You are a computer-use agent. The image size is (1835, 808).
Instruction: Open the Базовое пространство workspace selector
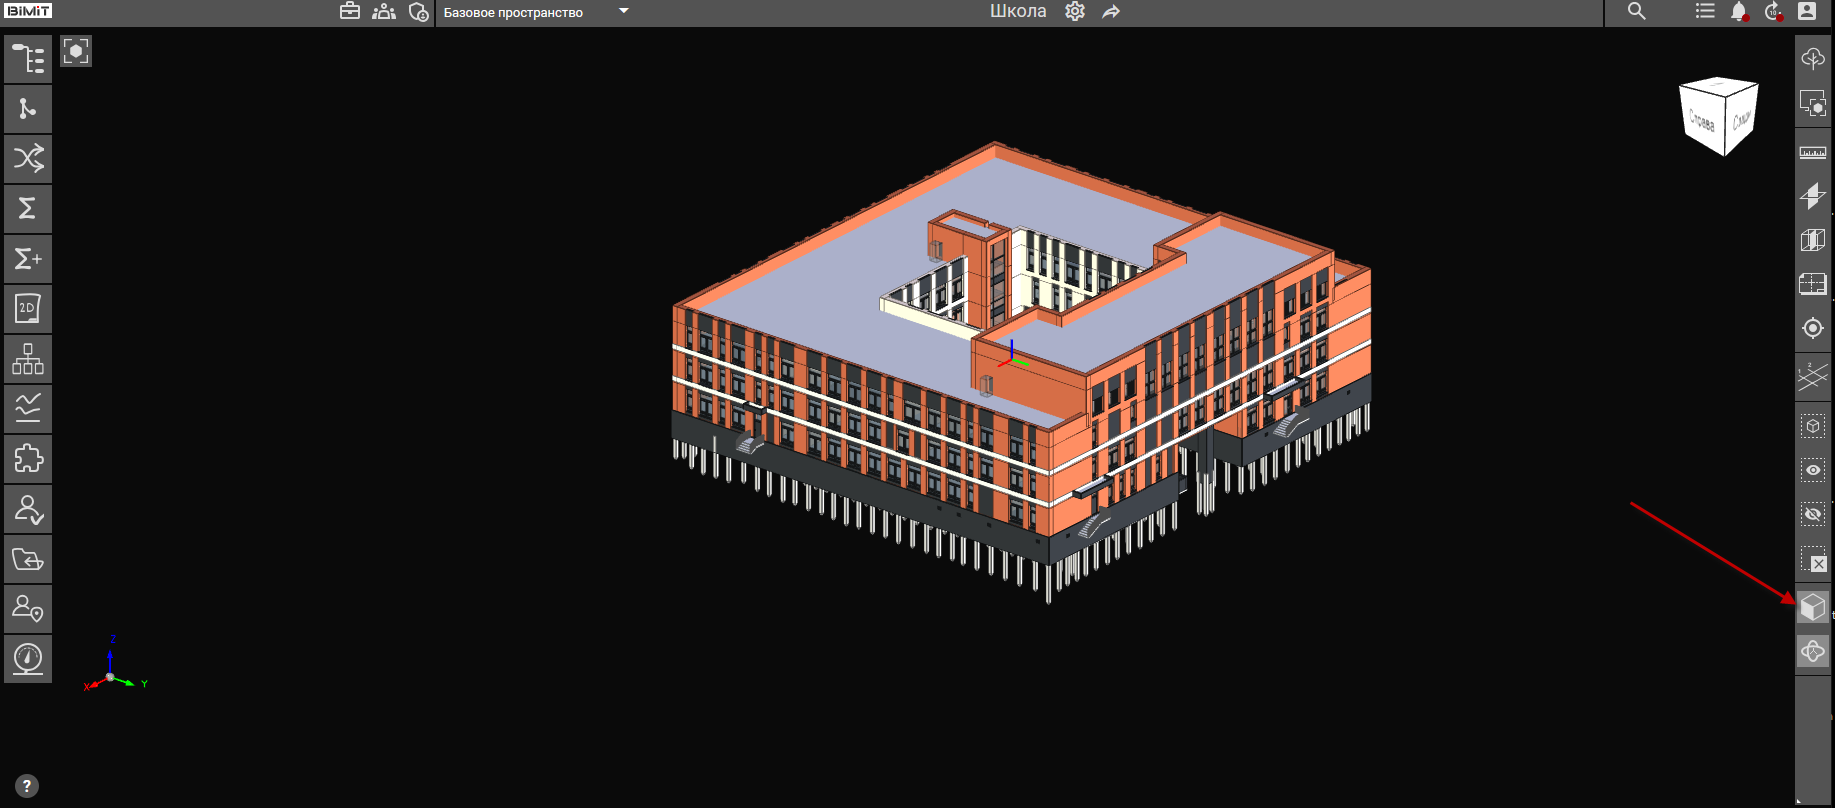[x=513, y=13]
